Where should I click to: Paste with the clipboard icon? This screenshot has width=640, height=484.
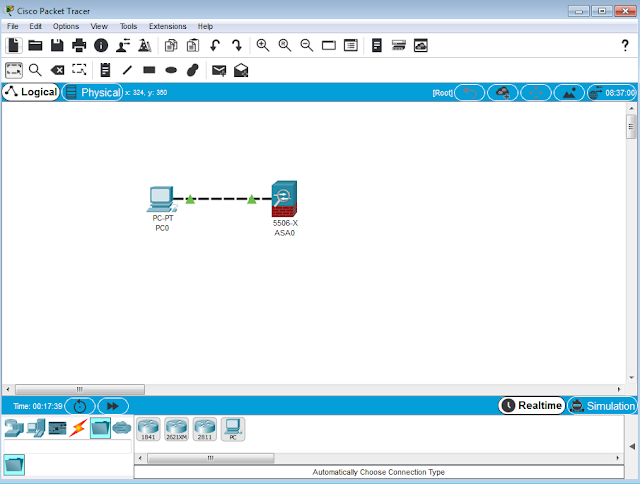click(x=193, y=45)
